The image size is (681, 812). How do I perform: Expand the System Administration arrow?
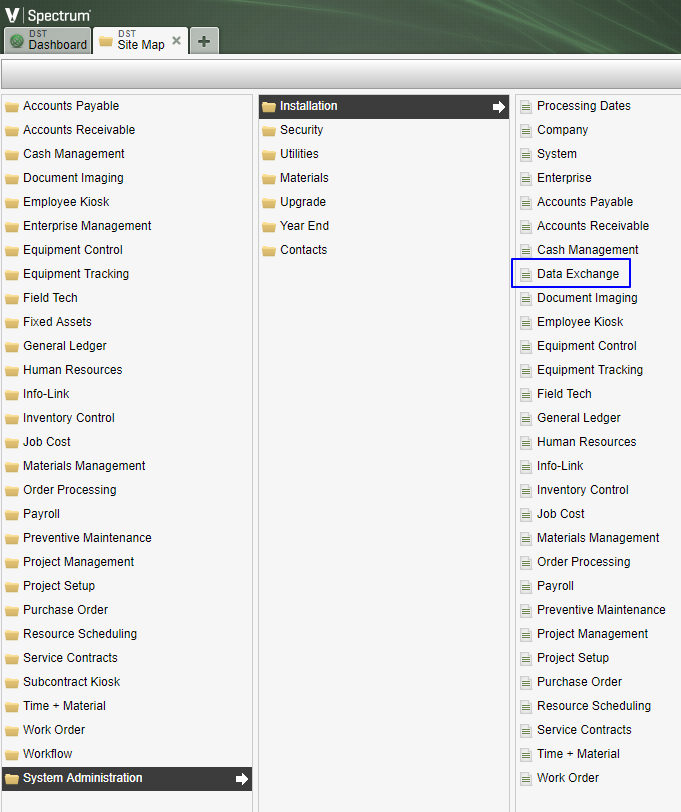click(x=241, y=779)
